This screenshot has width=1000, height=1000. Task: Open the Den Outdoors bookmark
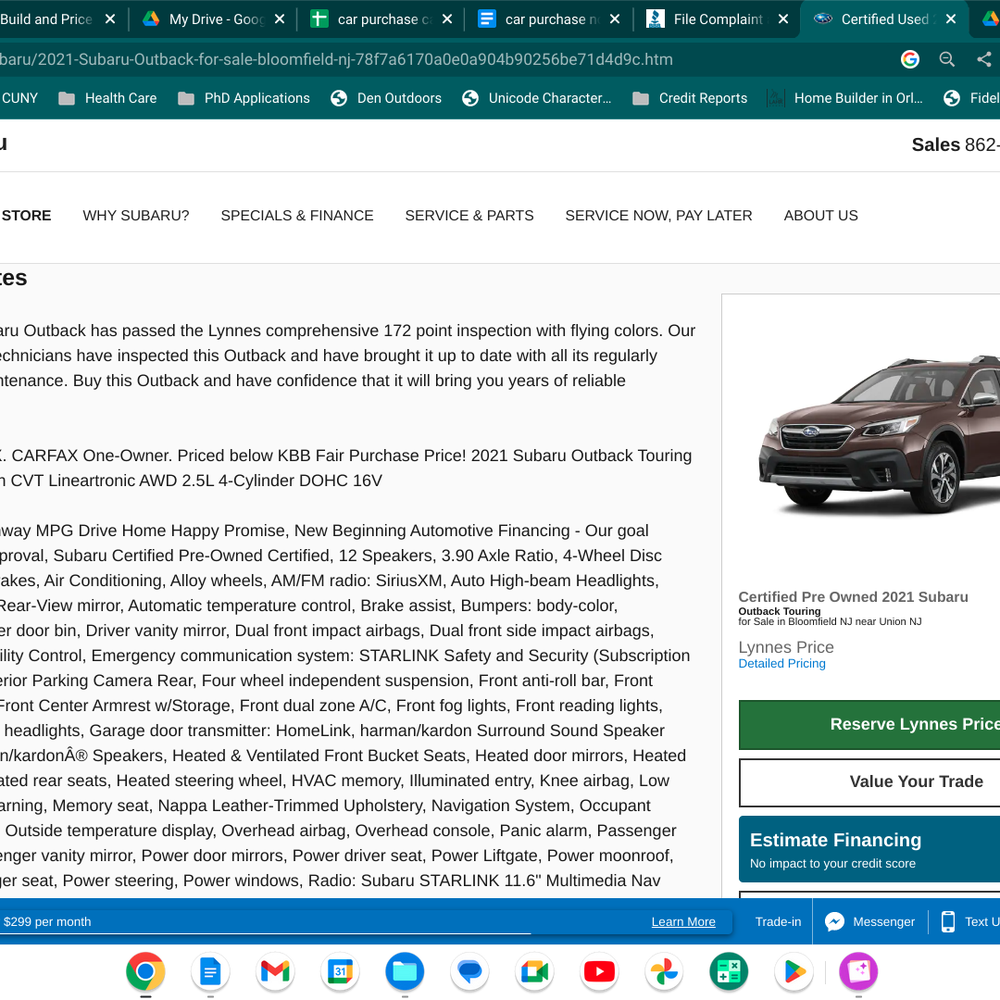pos(386,98)
